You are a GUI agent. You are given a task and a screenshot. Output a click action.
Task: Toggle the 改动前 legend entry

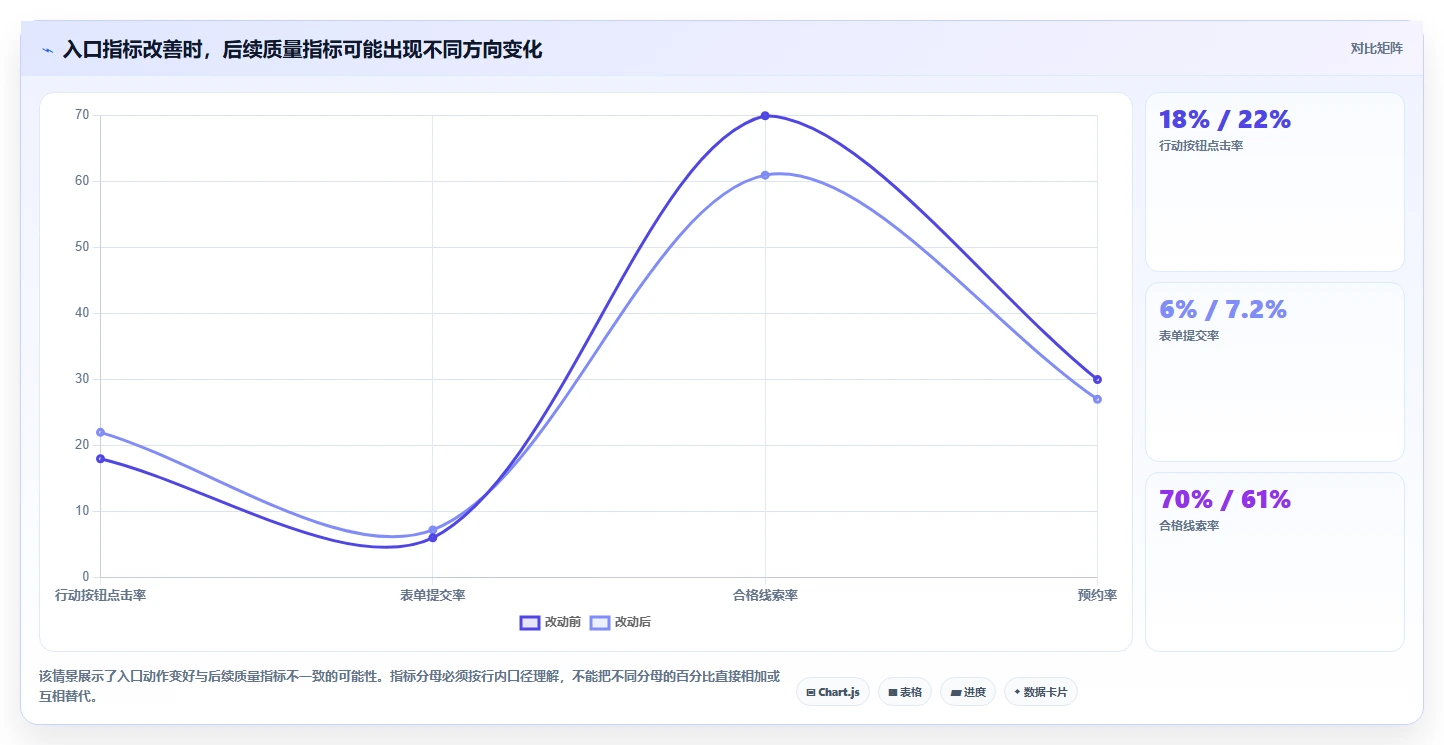pos(550,622)
